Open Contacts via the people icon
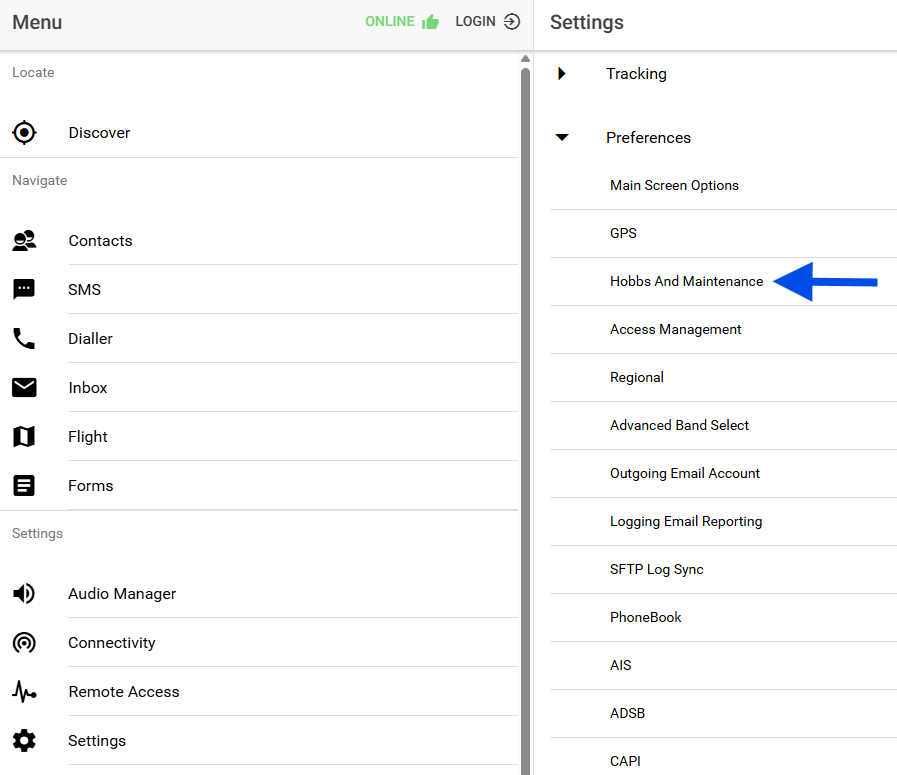 pyautogui.click(x=24, y=241)
